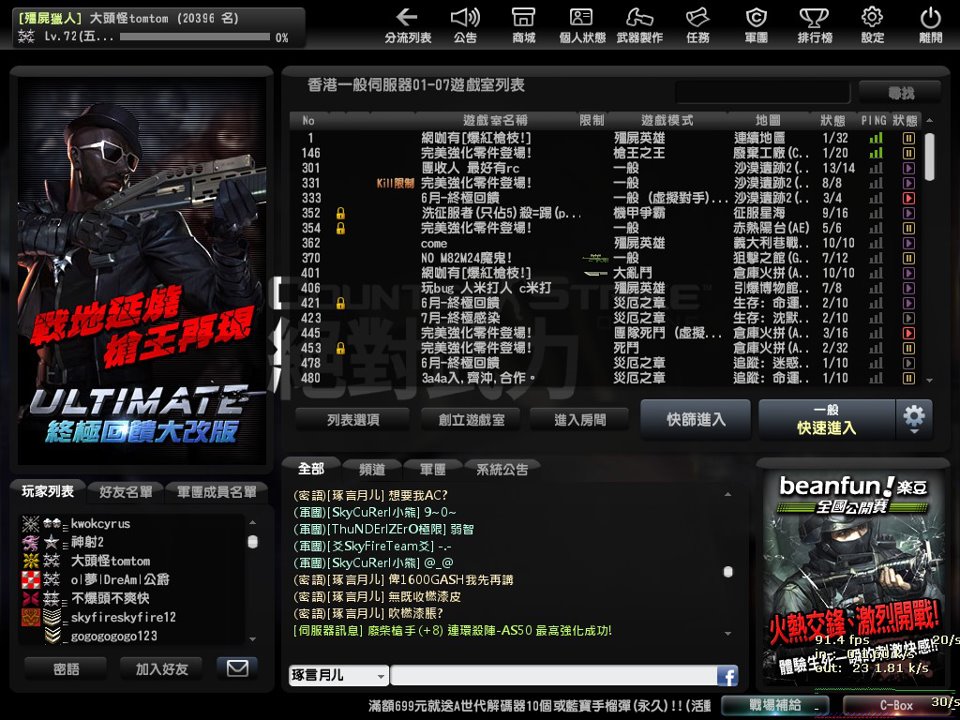The height and width of the screenshot is (720, 960).
Task: Click the knife restriction icon on room 401
Action: 595,273
